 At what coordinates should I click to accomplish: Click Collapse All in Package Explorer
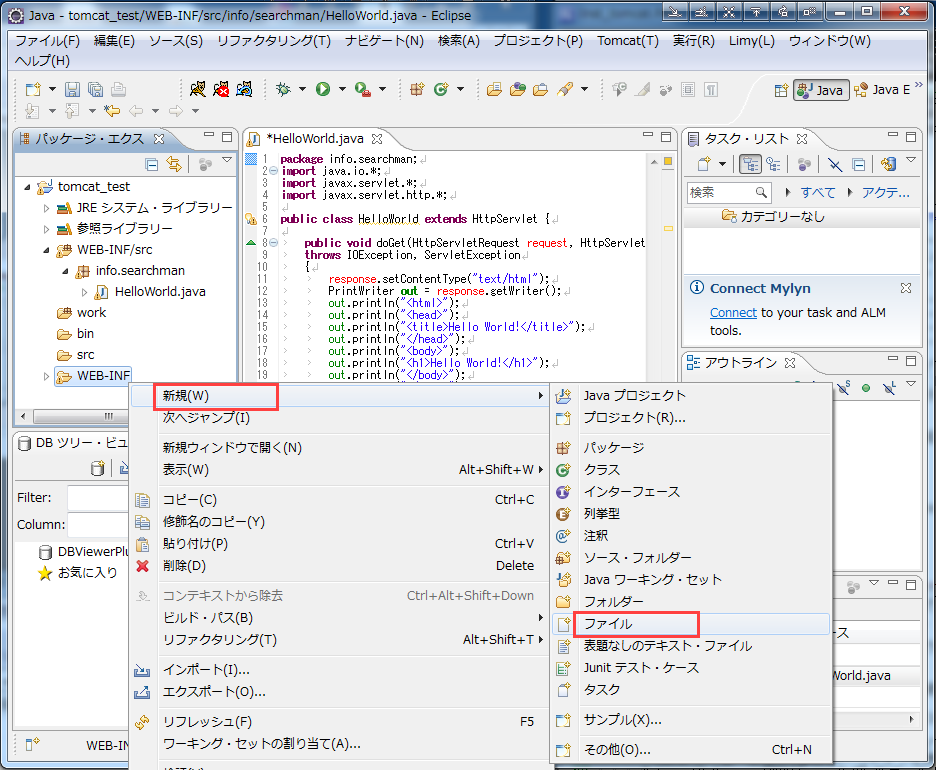[x=152, y=164]
